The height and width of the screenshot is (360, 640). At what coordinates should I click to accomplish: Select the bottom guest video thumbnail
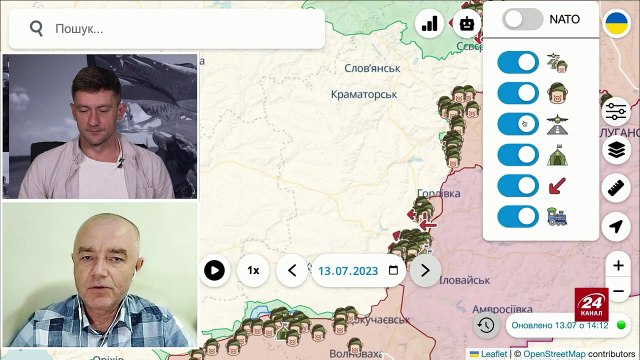pos(100,275)
